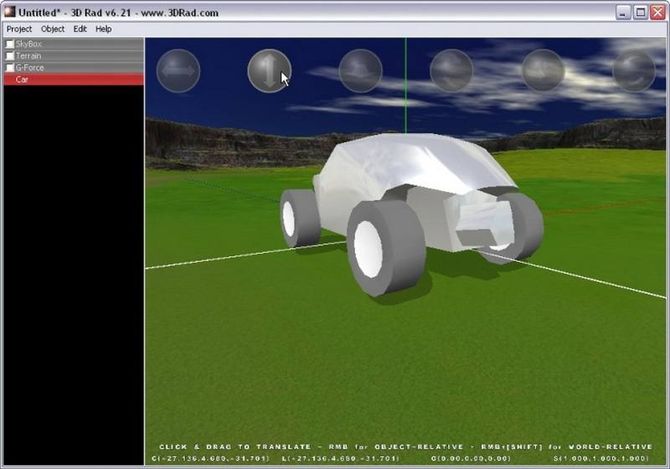Open the Help menu
Screen dimensions: 670x469
[x=103, y=29]
